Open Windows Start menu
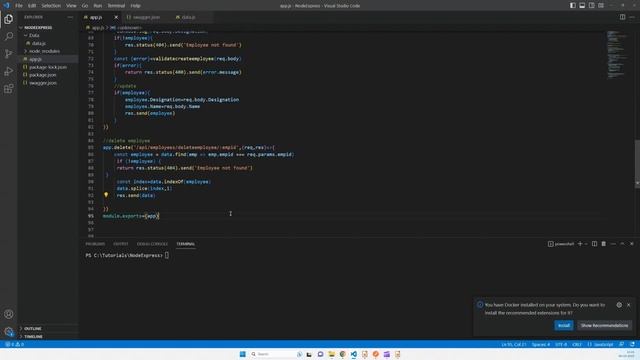Image resolution: width=640 pixels, height=360 pixels. (x=242, y=354)
